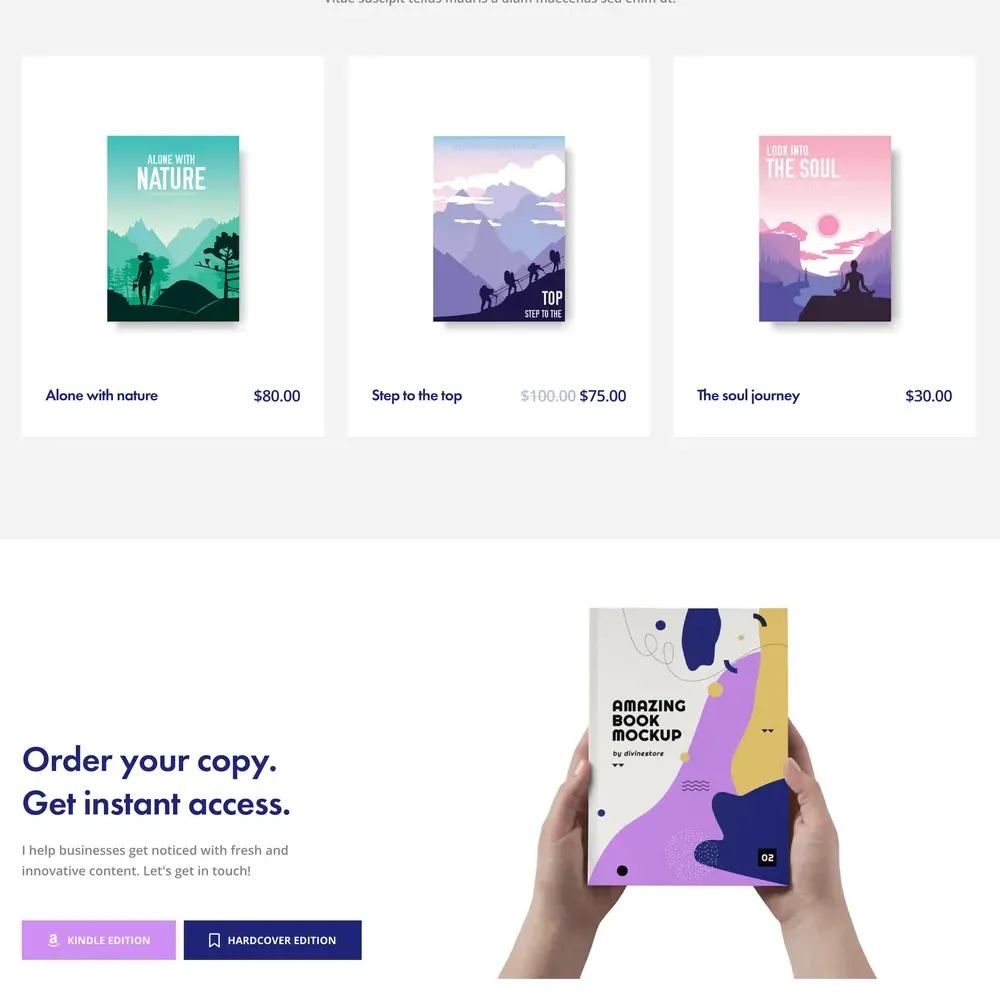The height and width of the screenshot is (1000, 1000).
Task: Click the $80.00 price
Action: (277, 396)
